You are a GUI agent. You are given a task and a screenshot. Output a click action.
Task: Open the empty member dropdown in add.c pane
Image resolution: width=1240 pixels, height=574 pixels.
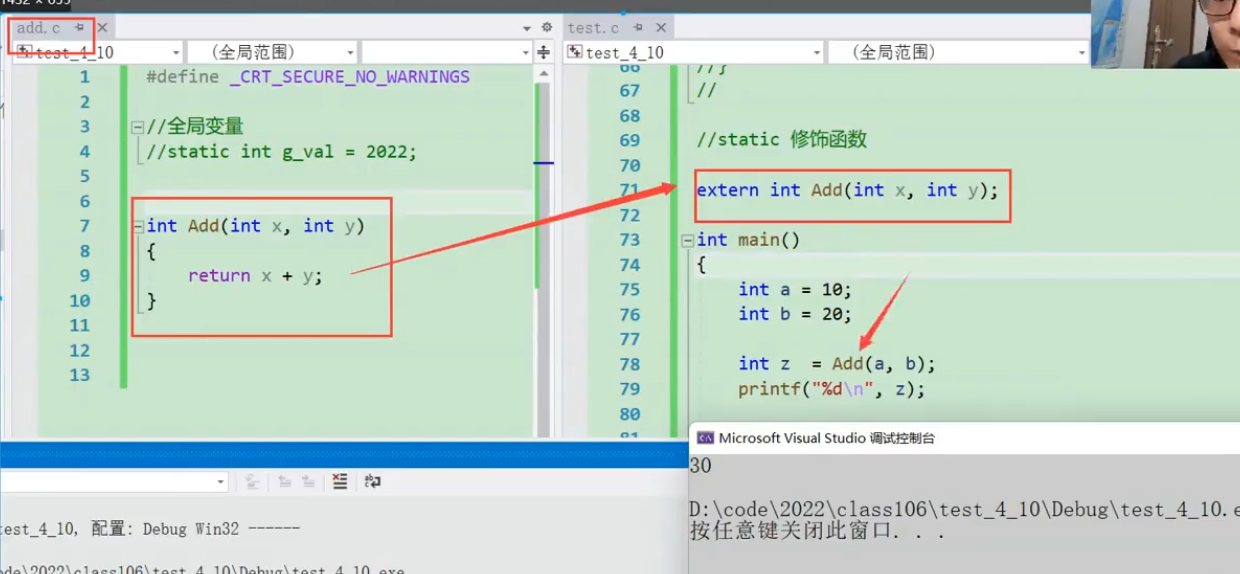pos(447,52)
